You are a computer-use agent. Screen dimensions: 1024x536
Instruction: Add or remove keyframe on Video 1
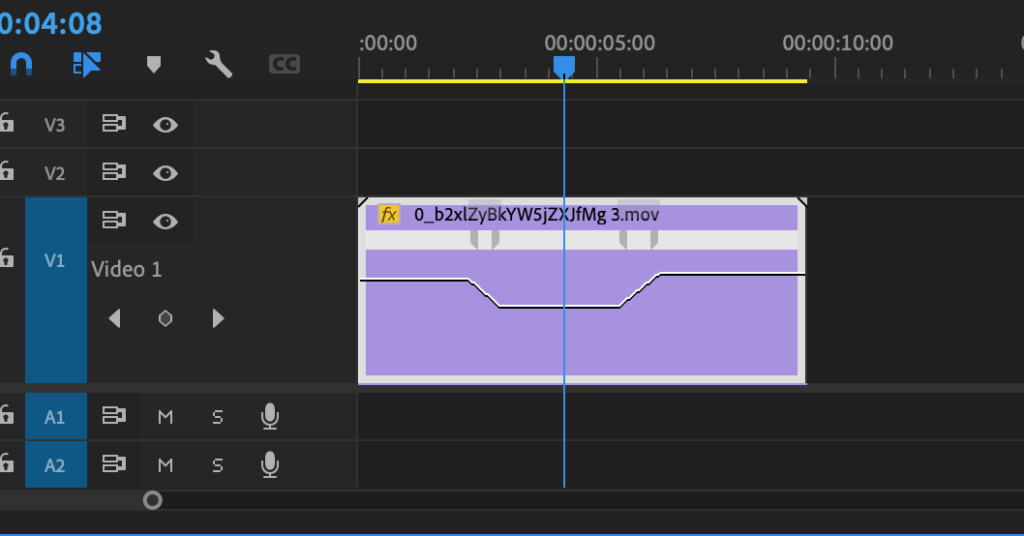tap(166, 319)
